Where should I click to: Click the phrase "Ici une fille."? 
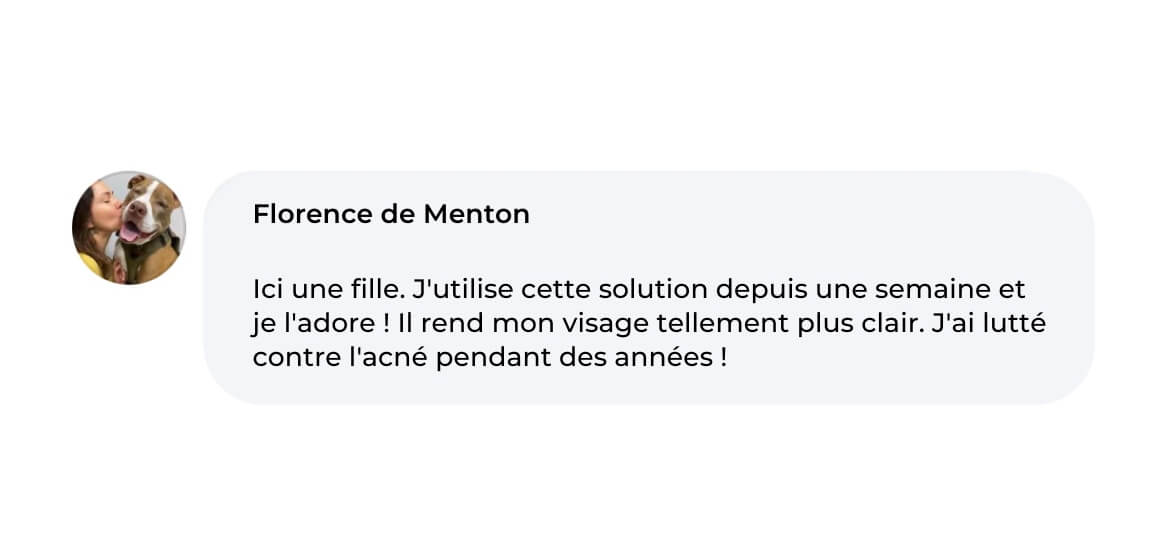(329, 290)
